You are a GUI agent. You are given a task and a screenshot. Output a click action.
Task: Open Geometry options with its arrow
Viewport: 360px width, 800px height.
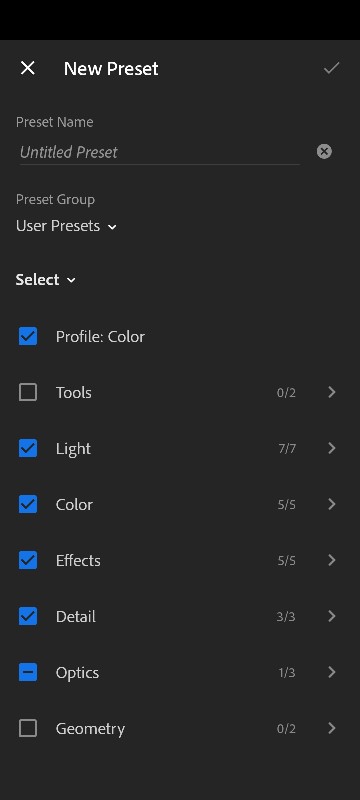(332, 728)
